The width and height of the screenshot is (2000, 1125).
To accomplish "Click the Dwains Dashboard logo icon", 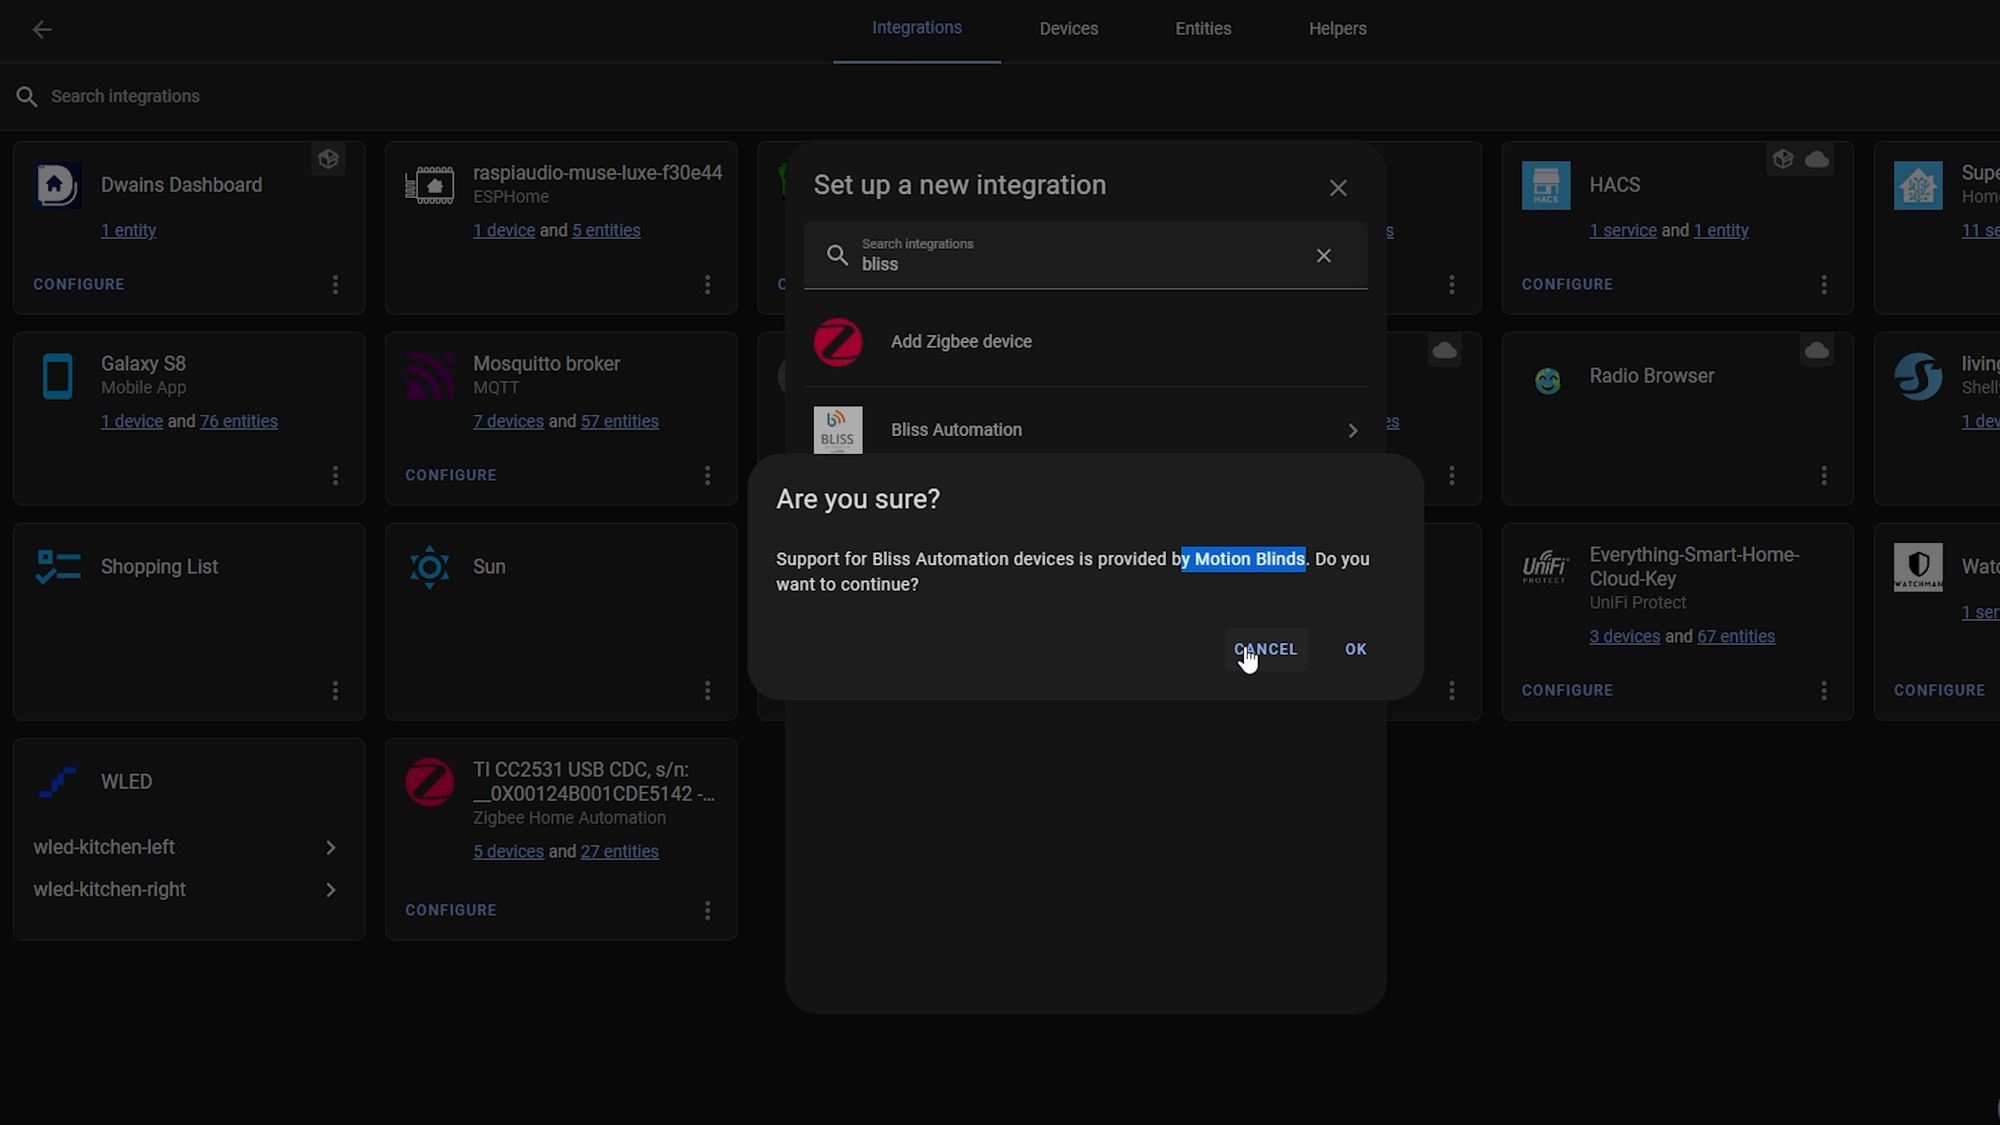I will click(x=57, y=185).
